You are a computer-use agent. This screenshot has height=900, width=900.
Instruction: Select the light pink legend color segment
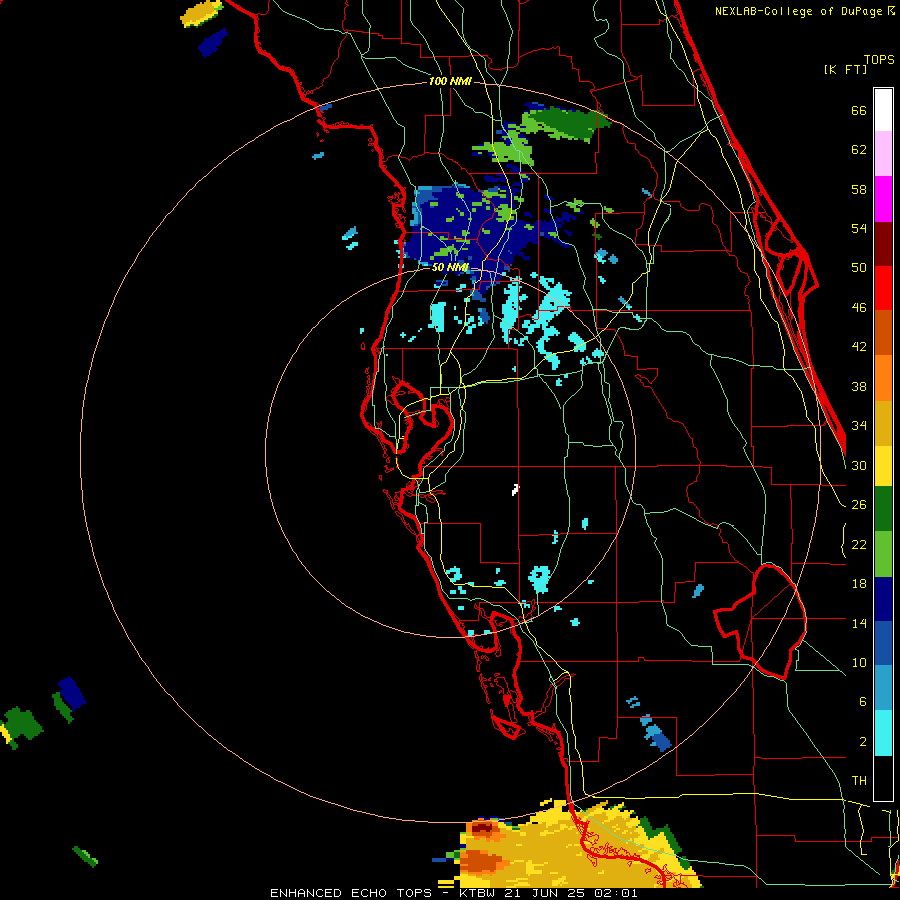[883, 153]
